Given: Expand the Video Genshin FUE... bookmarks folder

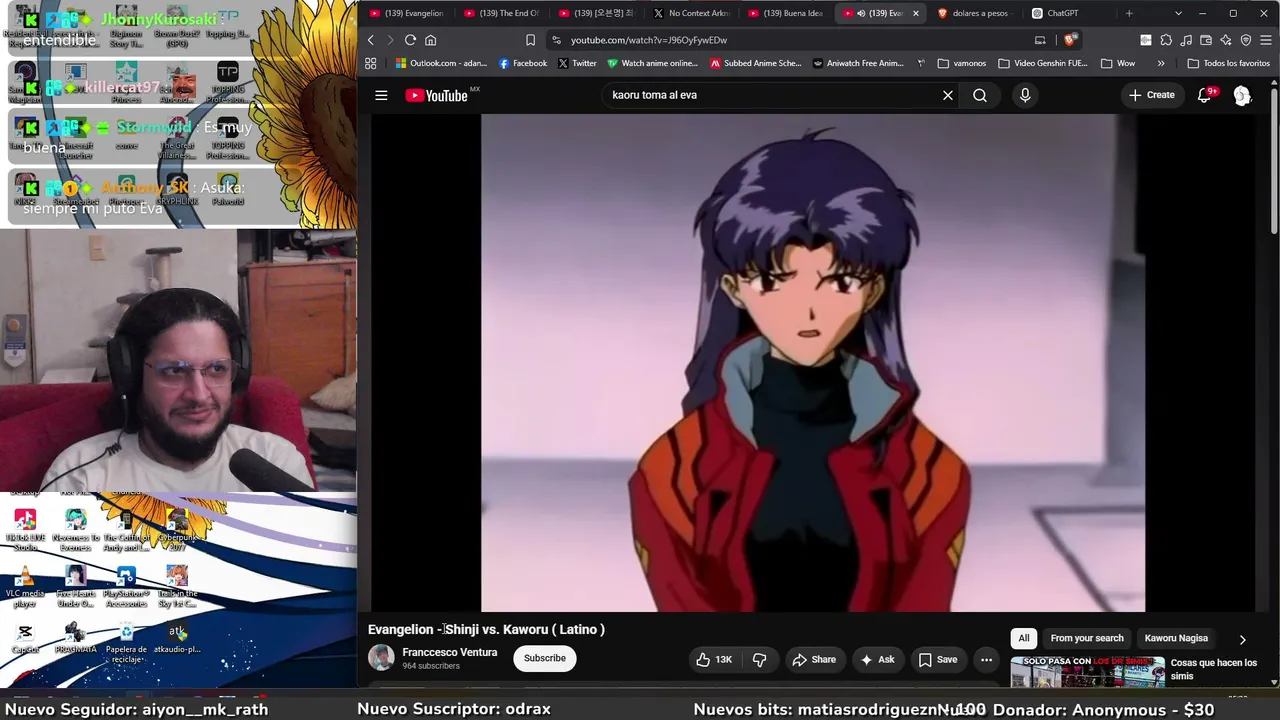Looking at the screenshot, I should pos(1043,63).
